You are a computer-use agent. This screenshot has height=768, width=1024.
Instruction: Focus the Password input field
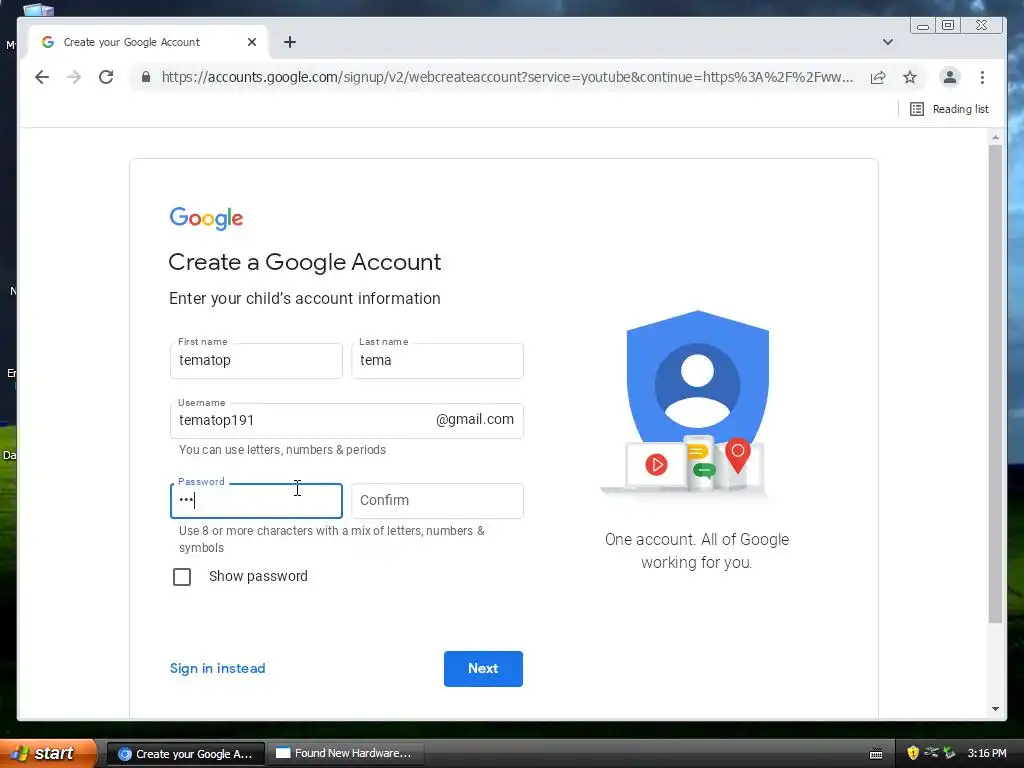click(x=256, y=501)
